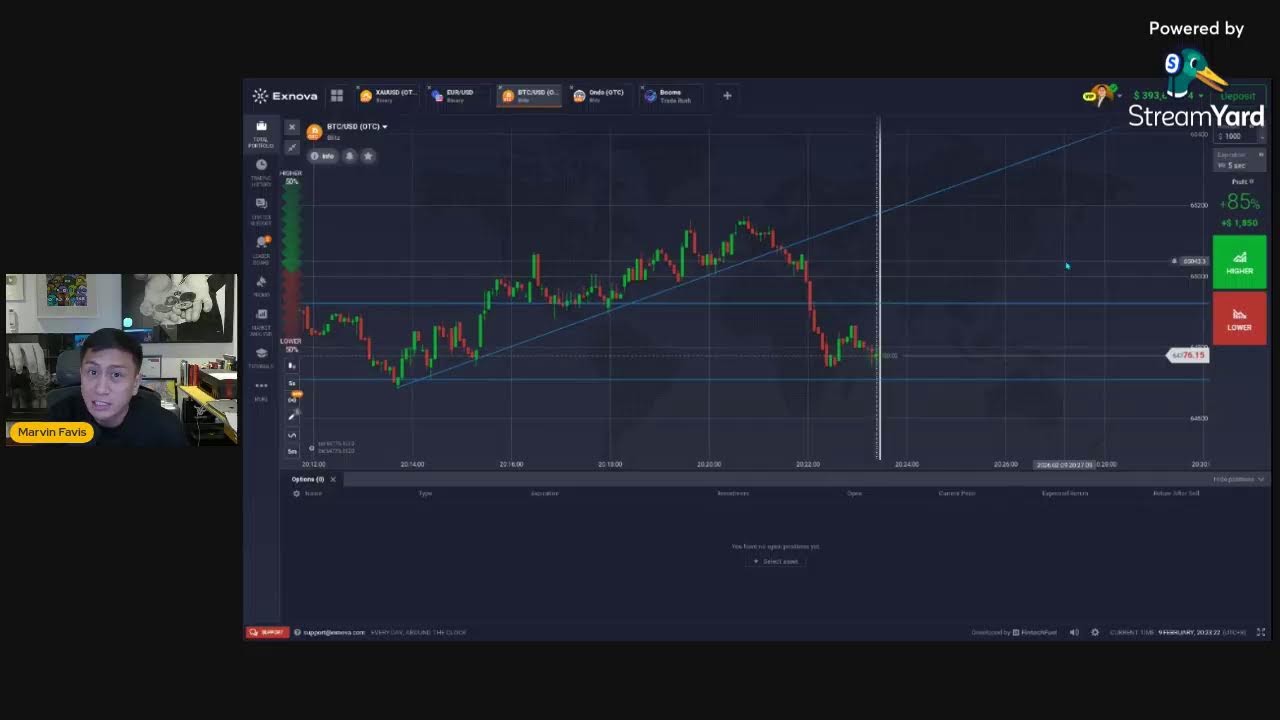Click the Expiration column header
The width and height of the screenshot is (1280, 720).
pos(544,493)
